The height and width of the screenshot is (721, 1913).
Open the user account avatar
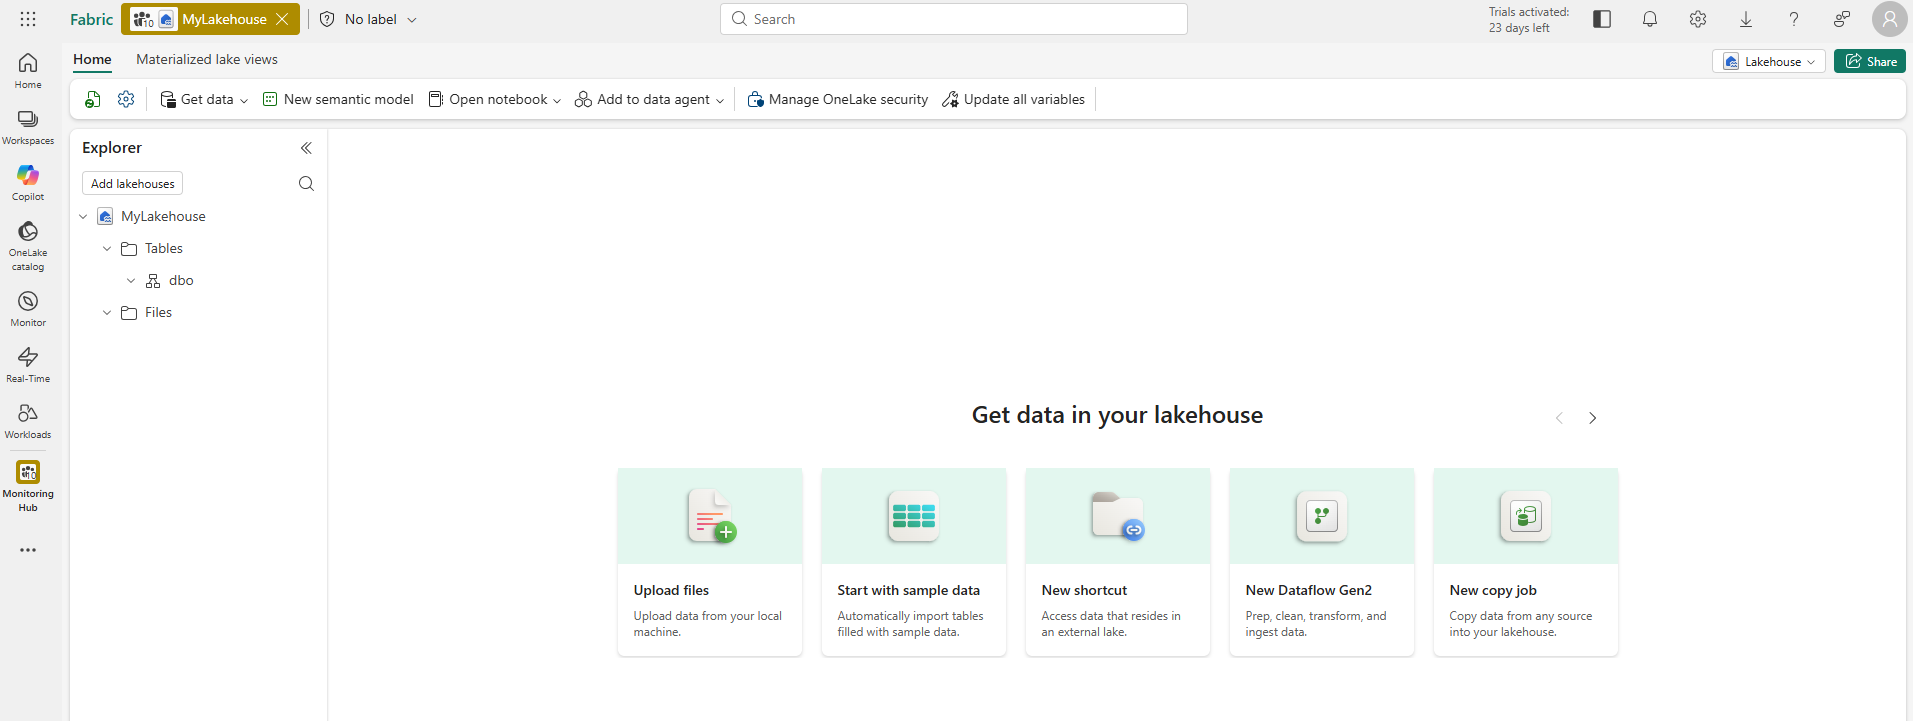tap(1890, 19)
